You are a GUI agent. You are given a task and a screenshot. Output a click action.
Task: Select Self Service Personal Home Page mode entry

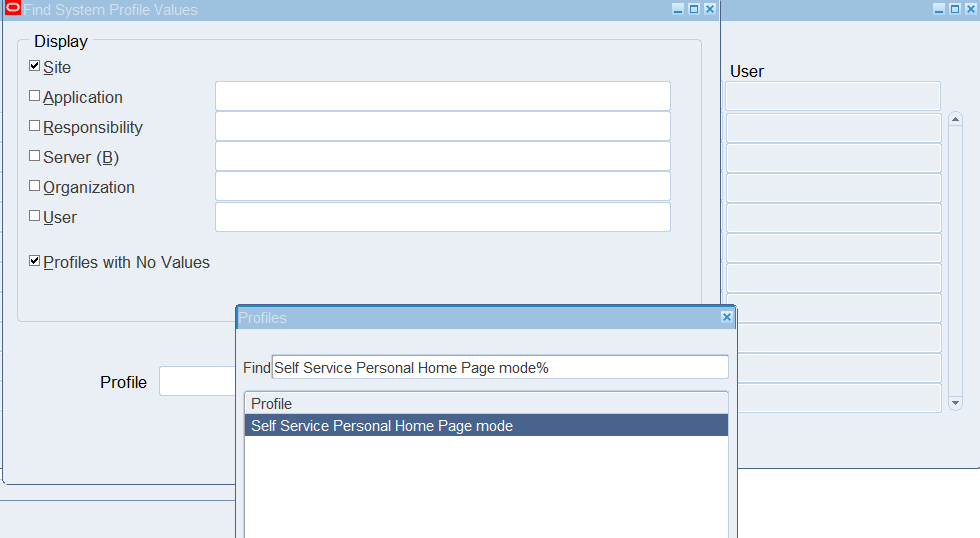(486, 426)
